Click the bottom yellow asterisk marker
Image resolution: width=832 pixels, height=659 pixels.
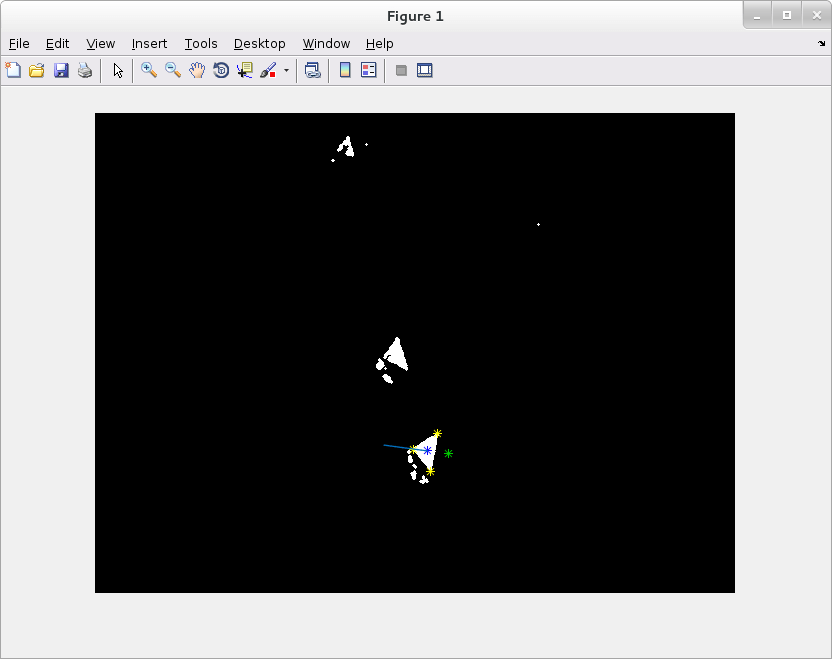point(430,471)
